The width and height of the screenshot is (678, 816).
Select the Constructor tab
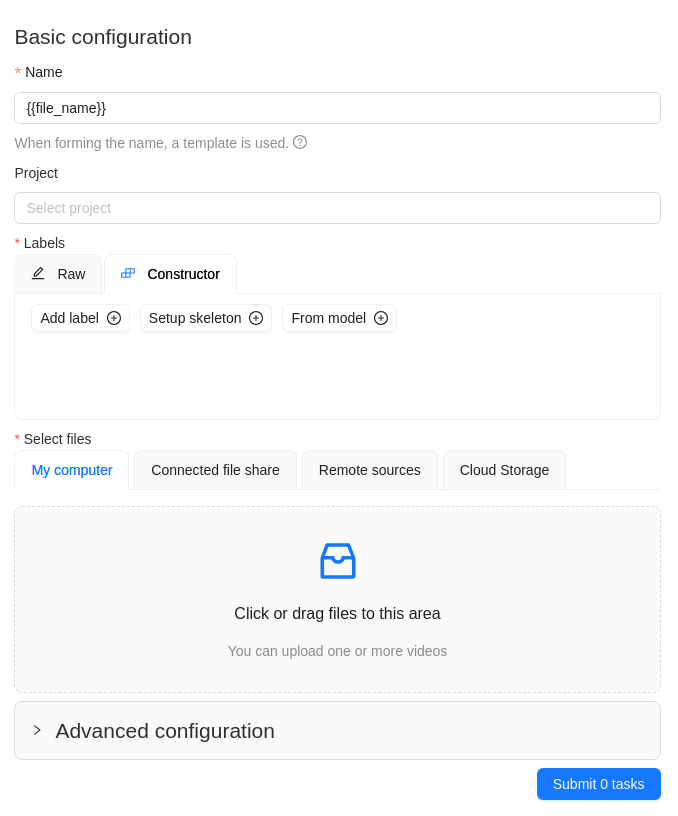170,273
